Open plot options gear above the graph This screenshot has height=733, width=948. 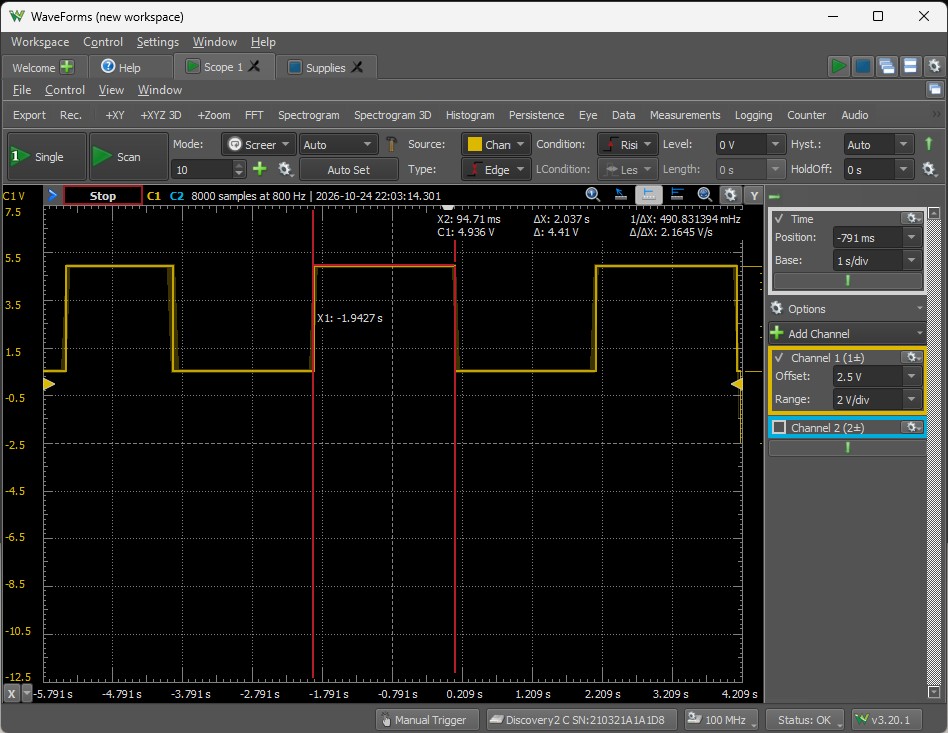click(x=730, y=195)
